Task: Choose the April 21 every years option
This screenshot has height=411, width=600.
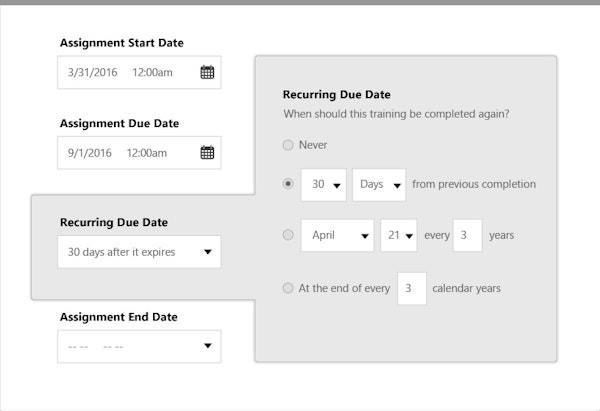Action: coord(288,234)
